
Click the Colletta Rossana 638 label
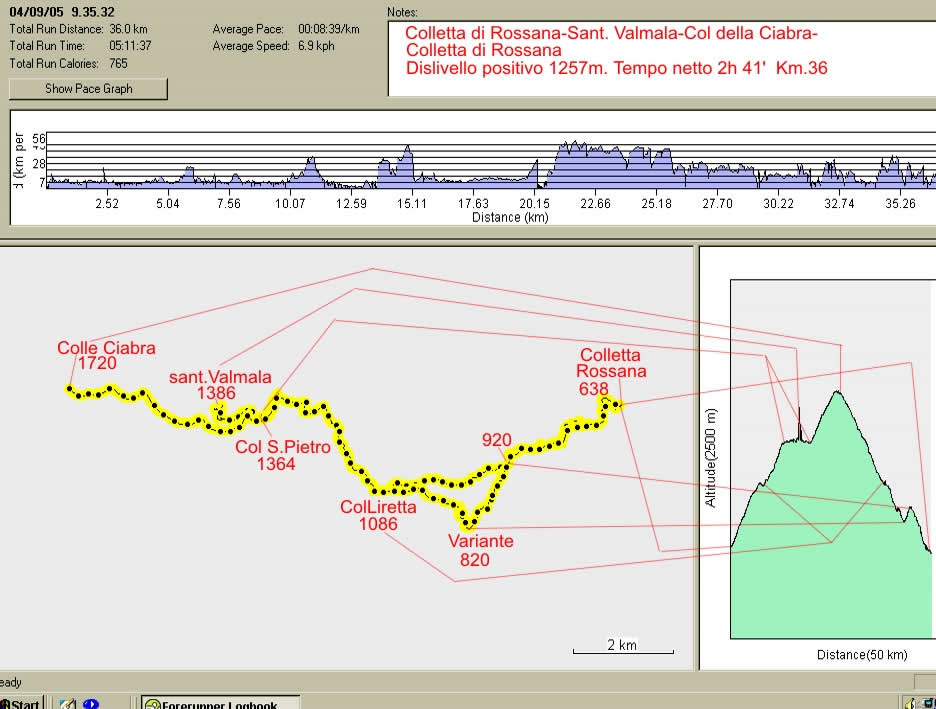611,371
